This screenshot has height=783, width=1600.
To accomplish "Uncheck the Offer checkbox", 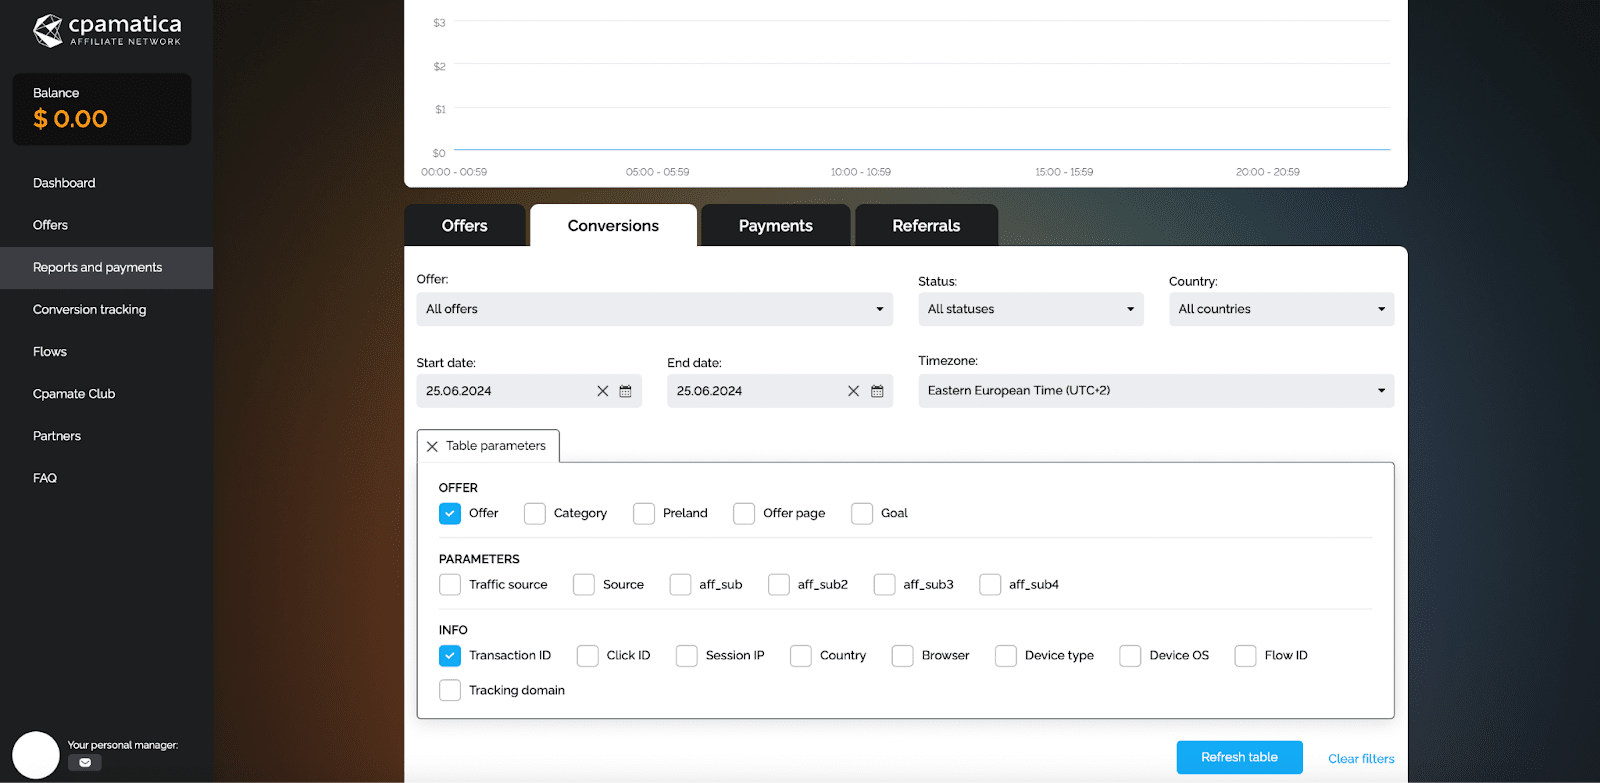I will pos(450,514).
